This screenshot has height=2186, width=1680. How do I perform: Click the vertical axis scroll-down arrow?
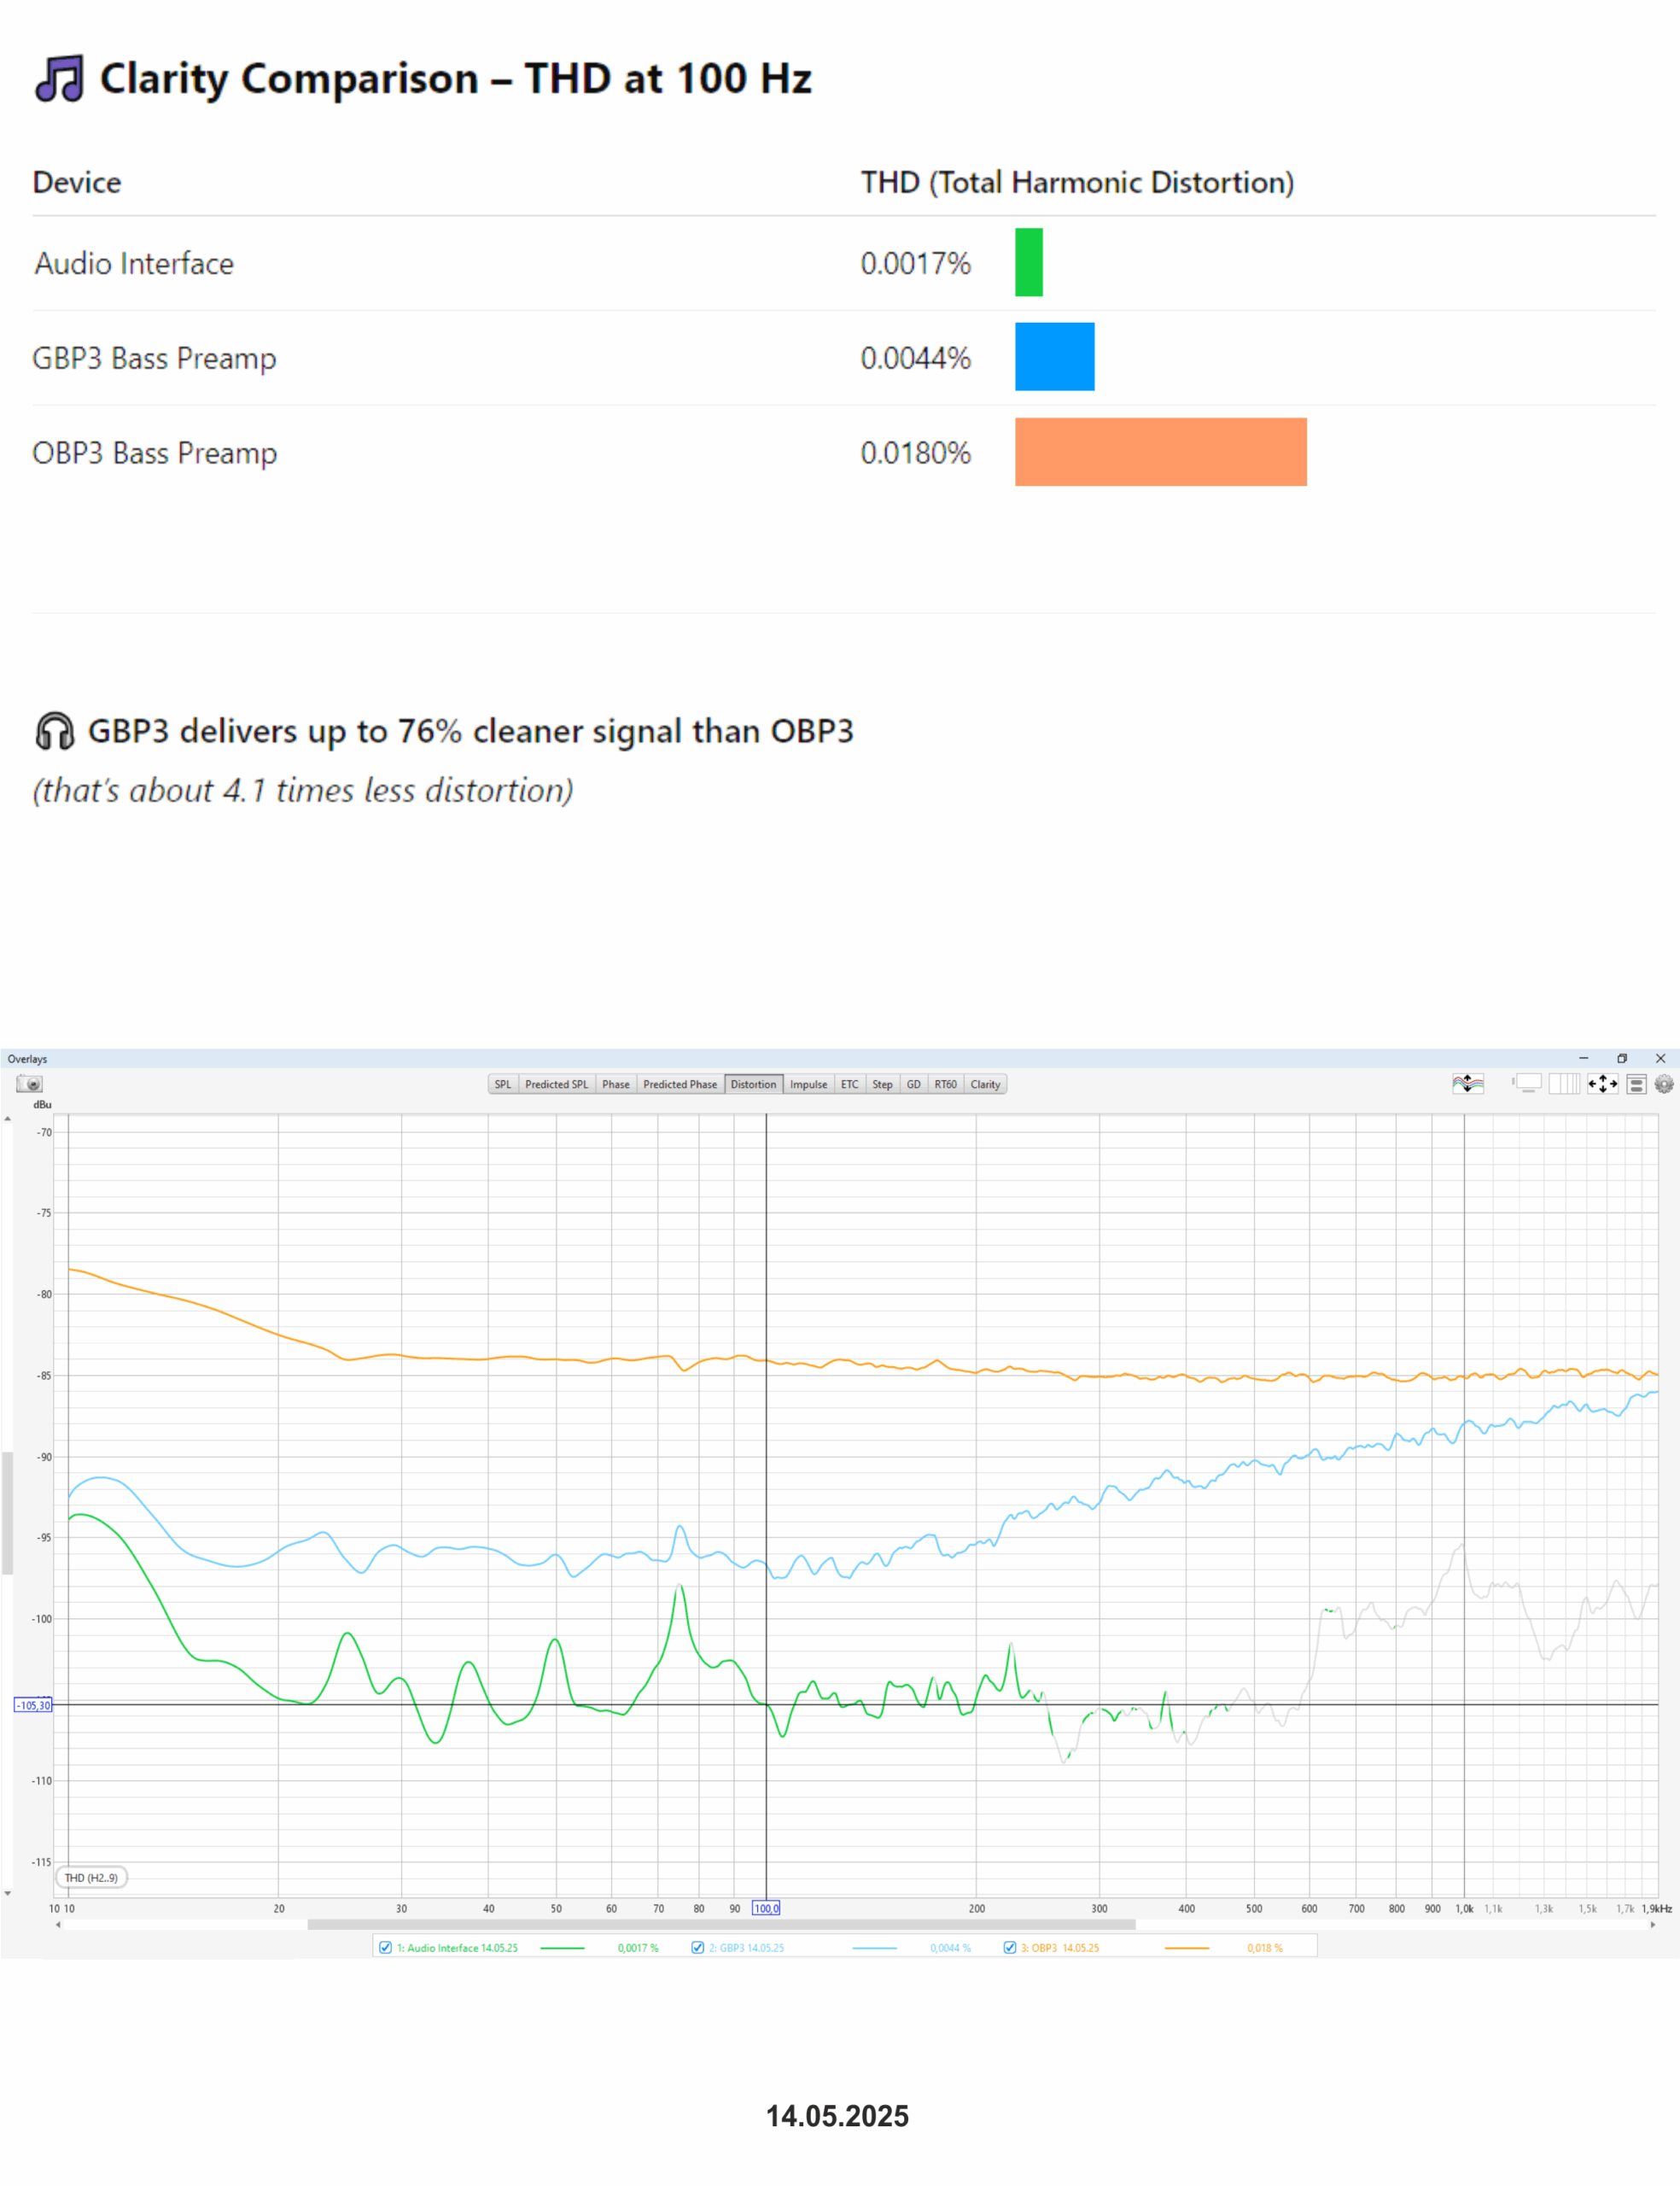click(x=8, y=1893)
